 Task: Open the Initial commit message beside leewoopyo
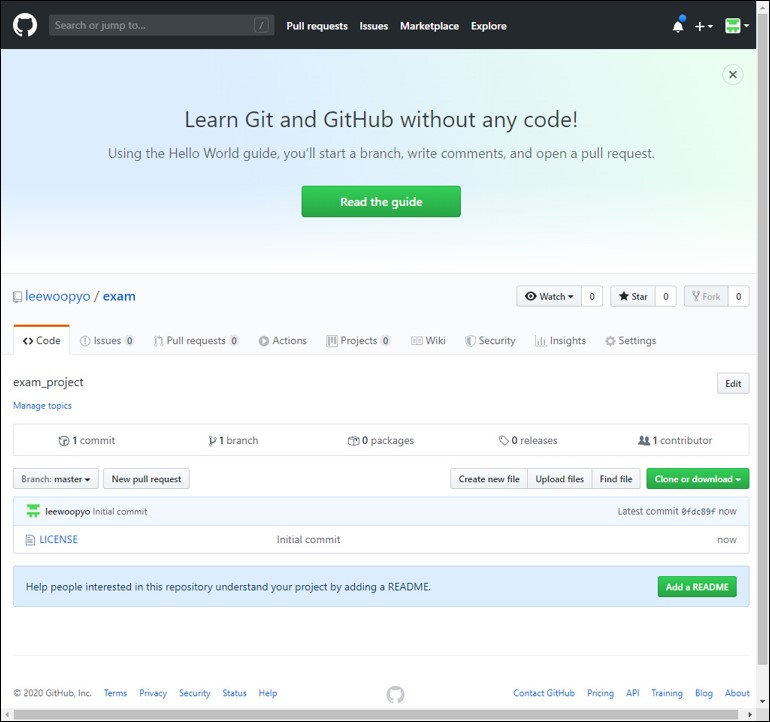[120, 511]
